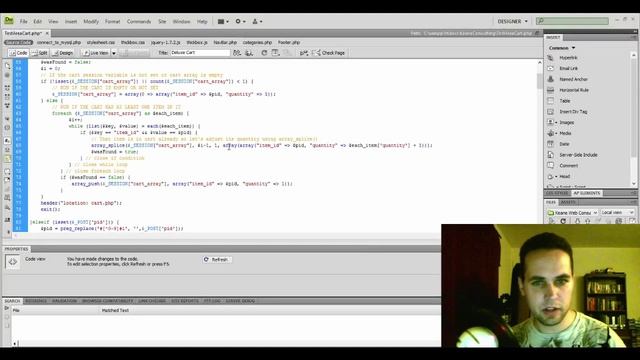Image resolution: width=640 pixels, height=360 pixels.
Task: Click the green Find play arrow icon
Action: [x=7, y=308]
